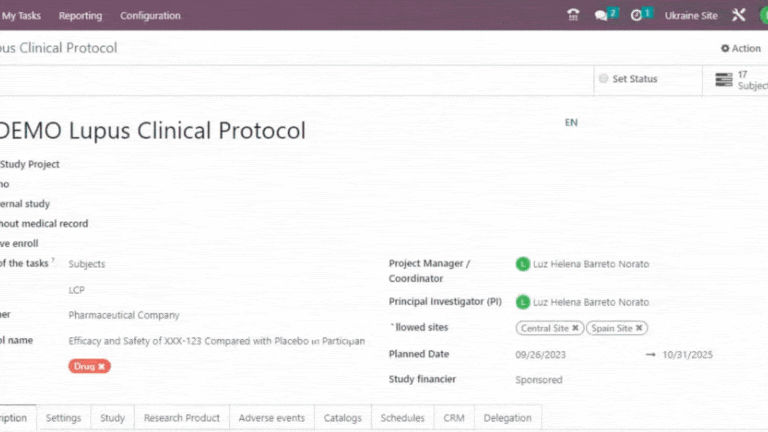Toggle the Set Status radio circle

point(603,79)
